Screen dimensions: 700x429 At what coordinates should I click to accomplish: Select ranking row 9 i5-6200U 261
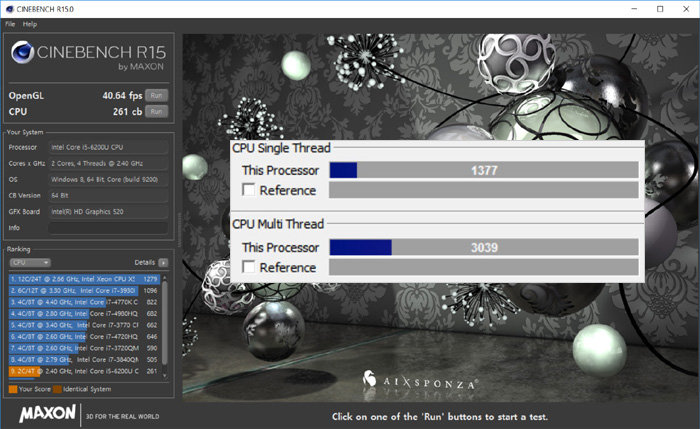click(x=84, y=371)
